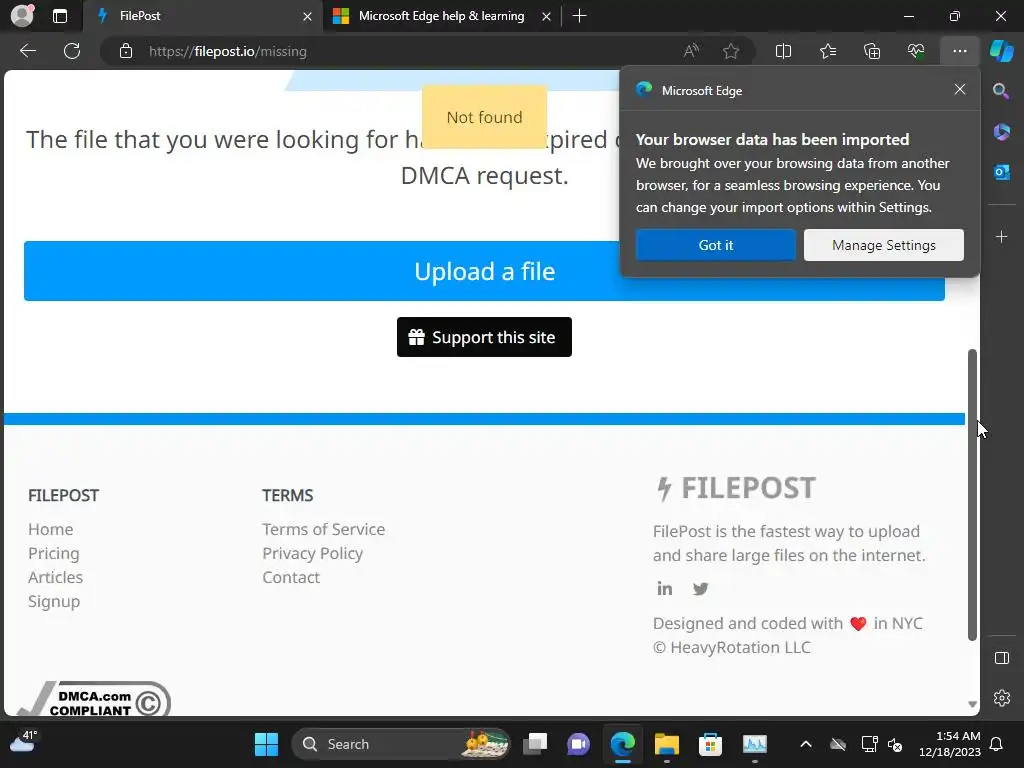Open Terms of Service link
The width and height of the screenshot is (1024, 768).
click(x=323, y=529)
